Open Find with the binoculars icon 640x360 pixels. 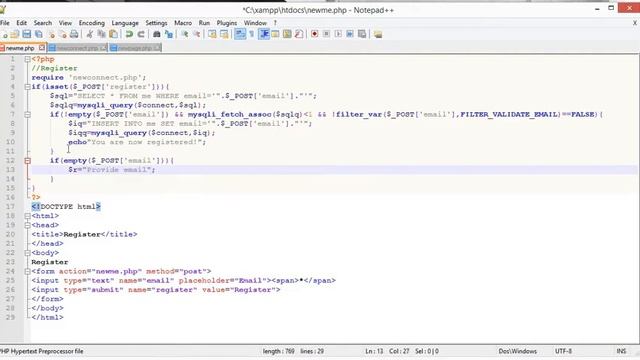pyautogui.click(x=156, y=34)
